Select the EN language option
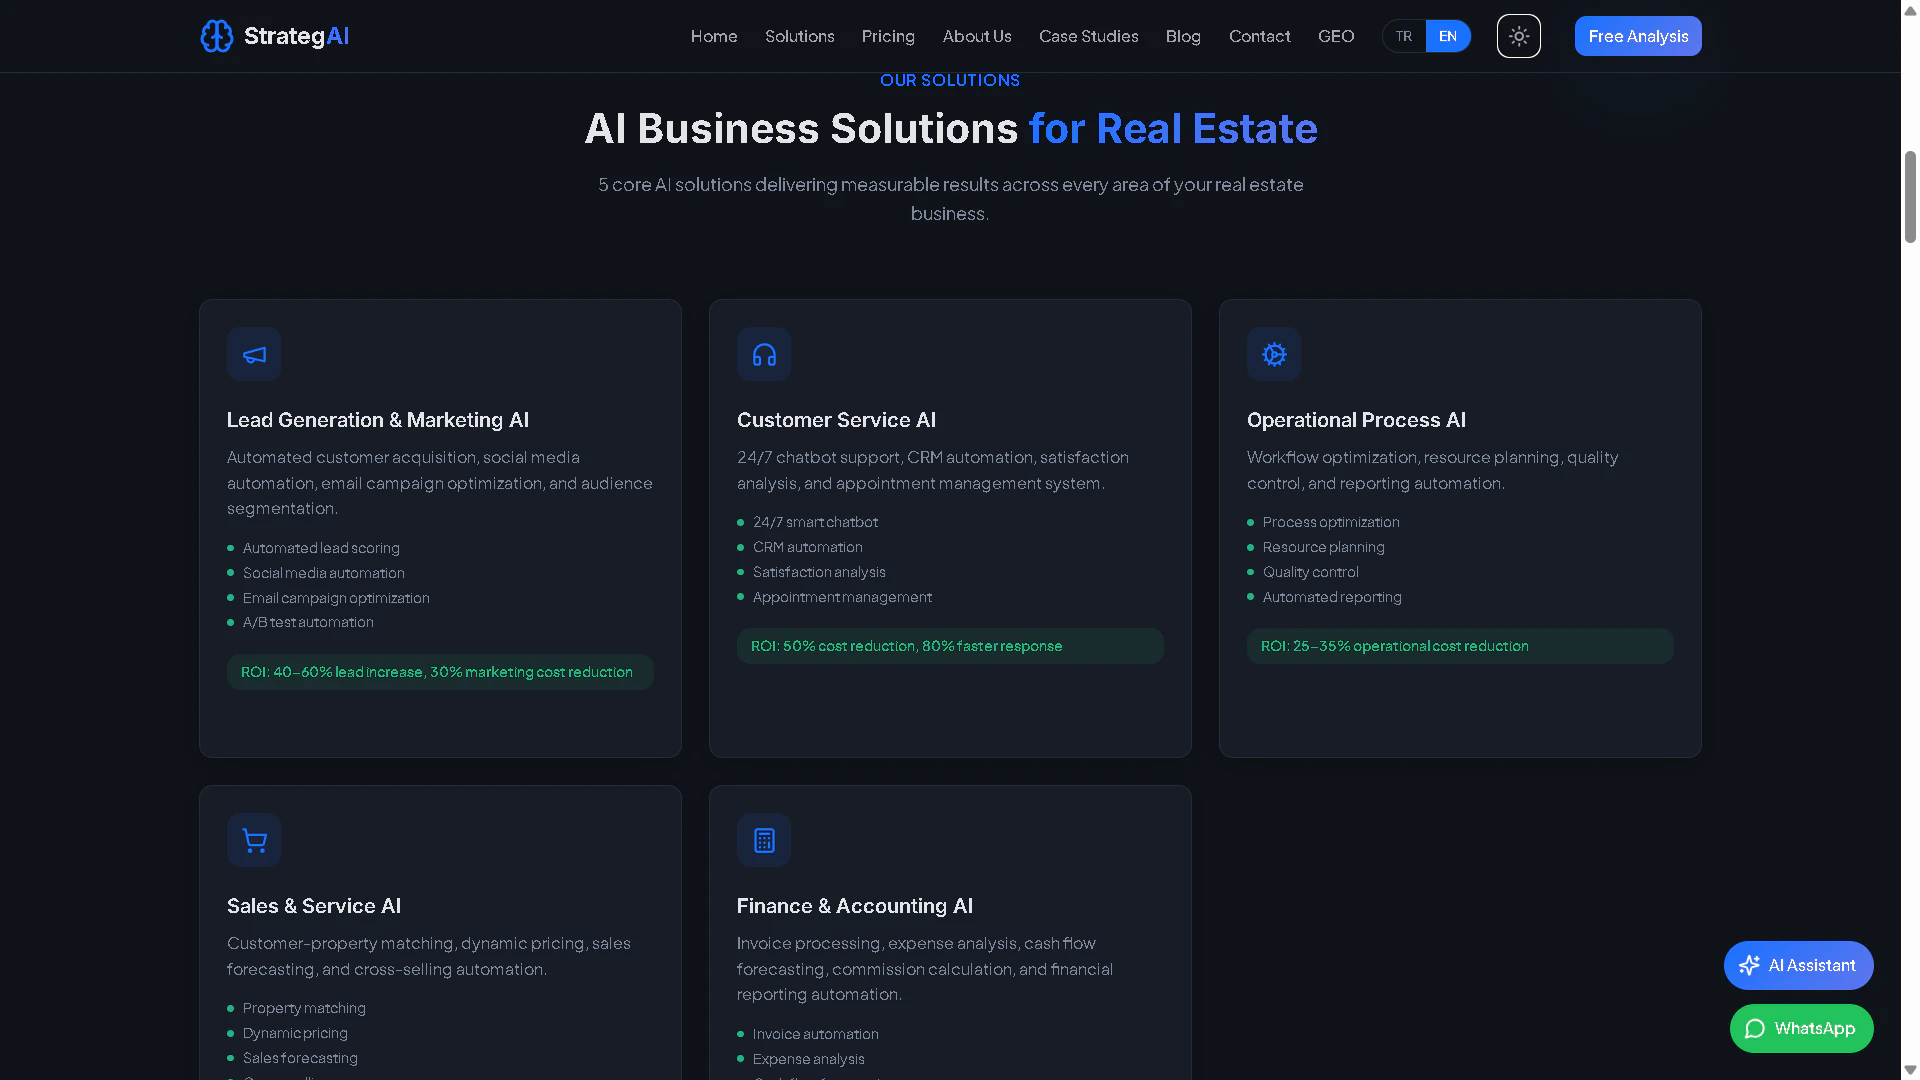Screen dimensions: 1920x1080 [1447, 36]
